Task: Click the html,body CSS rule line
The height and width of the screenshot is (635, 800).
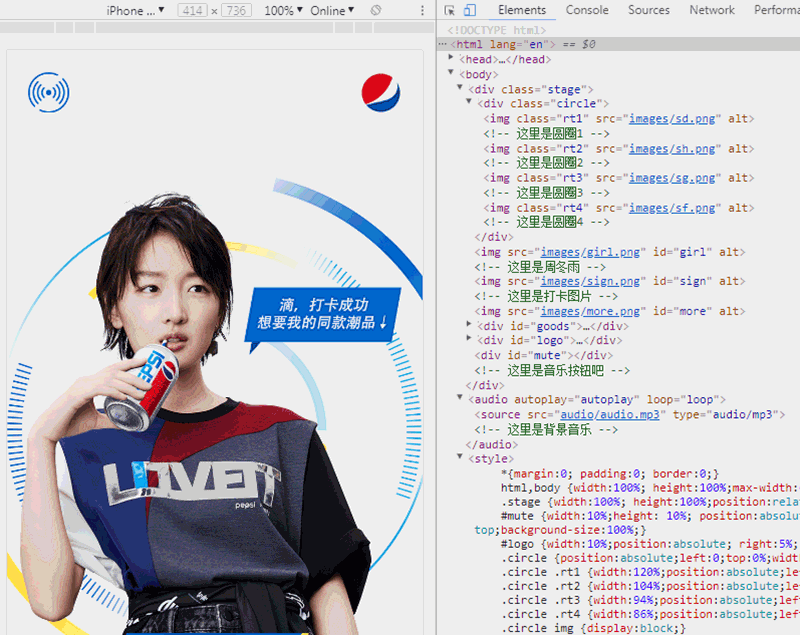Action: click(651, 488)
